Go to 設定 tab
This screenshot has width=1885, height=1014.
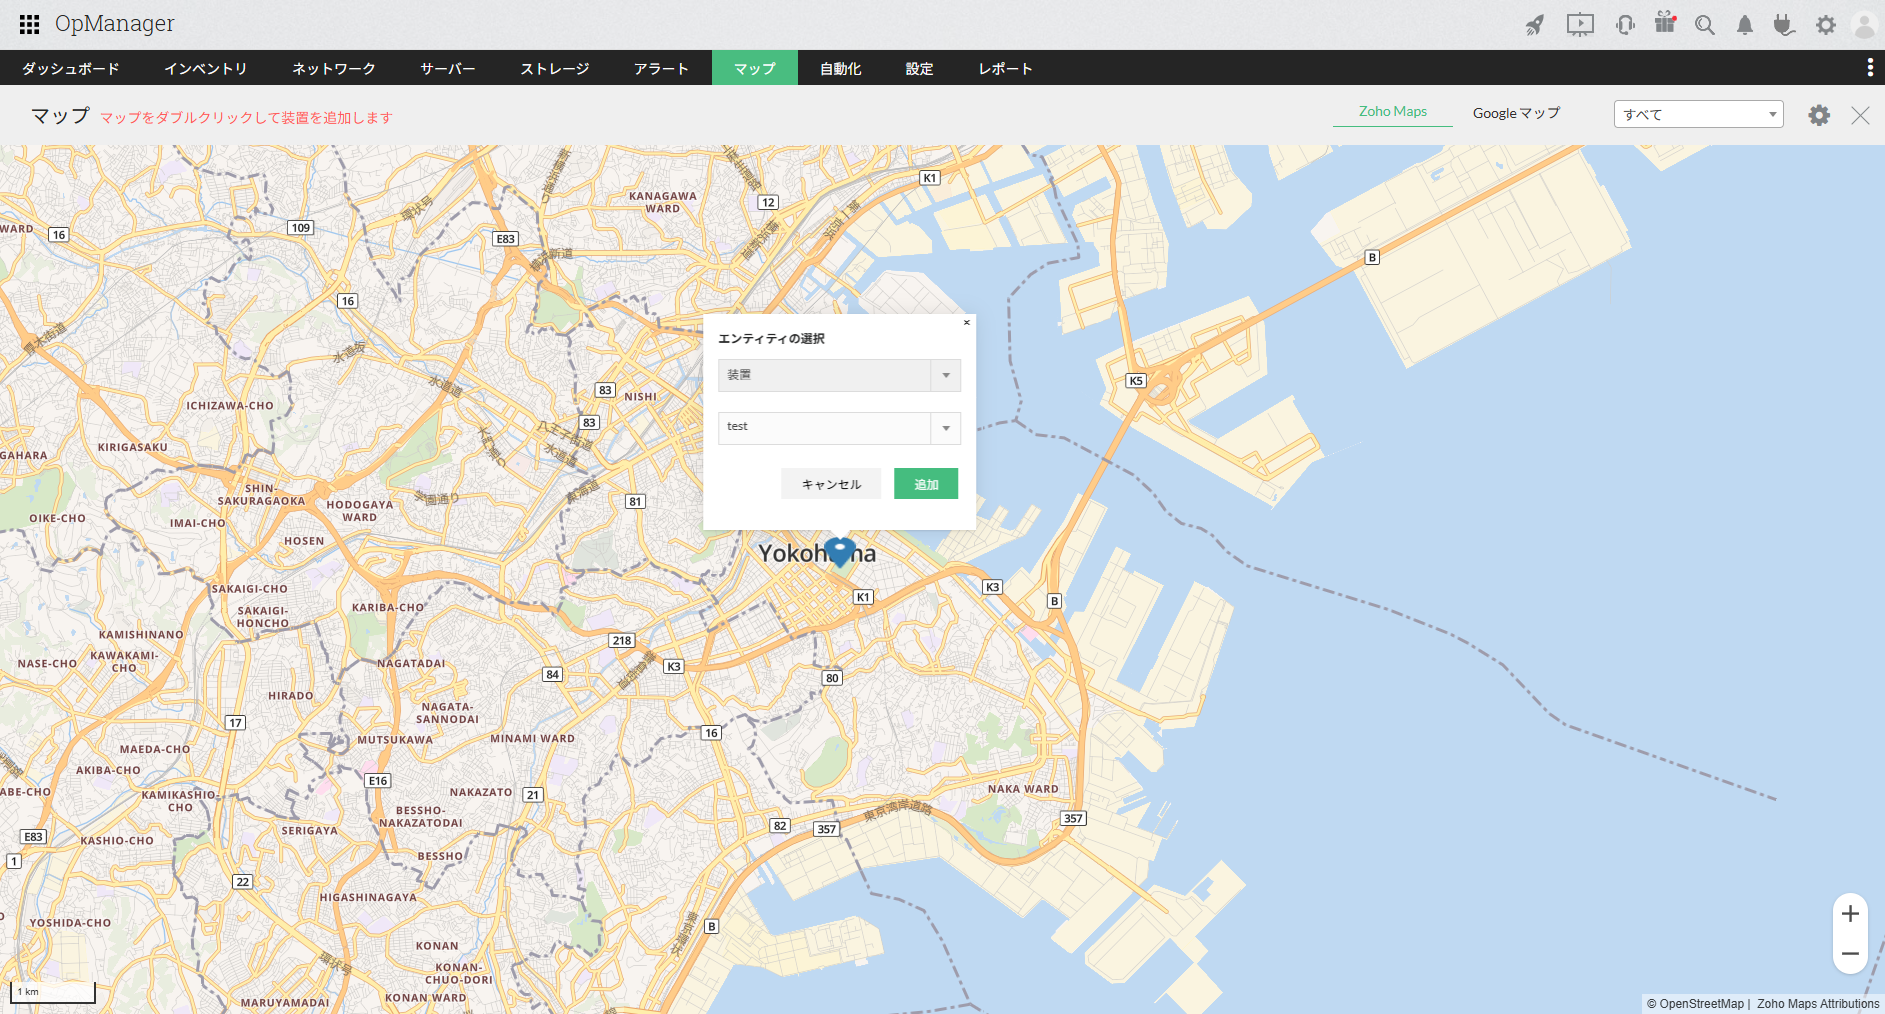[920, 68]
